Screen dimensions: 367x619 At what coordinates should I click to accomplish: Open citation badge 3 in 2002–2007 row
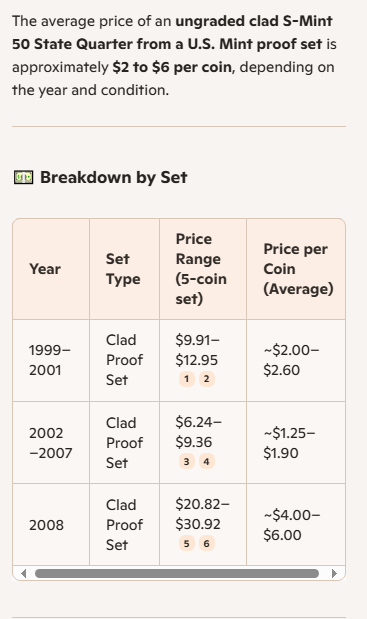pos(187,461)
